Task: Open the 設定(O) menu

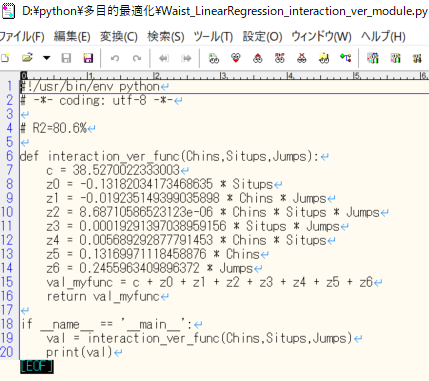Action: pos(262,36)
